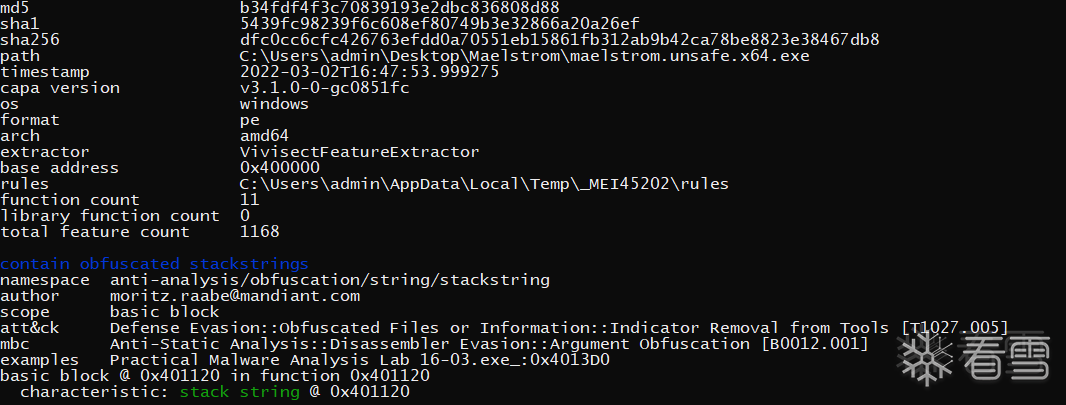Click the os value windows
This screenshot has height=405, width=1066.
tap(274, 104)
